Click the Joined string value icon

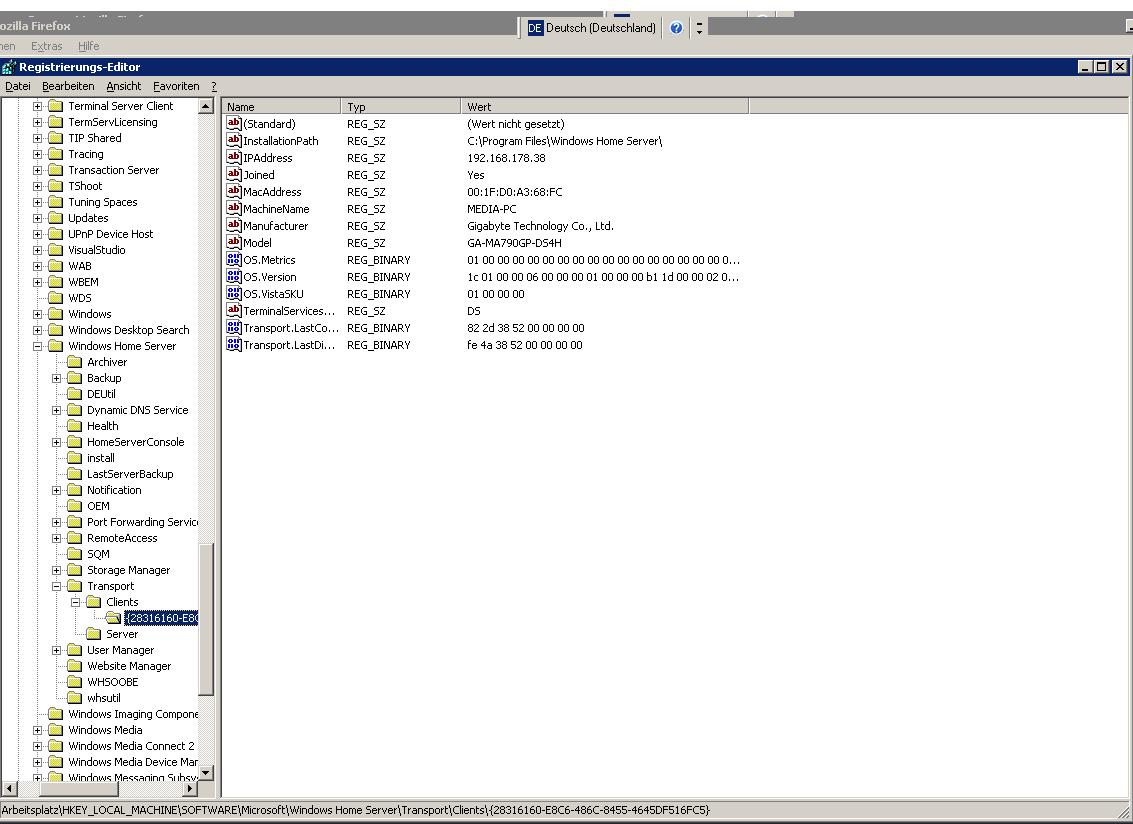[x=233, y=174]
